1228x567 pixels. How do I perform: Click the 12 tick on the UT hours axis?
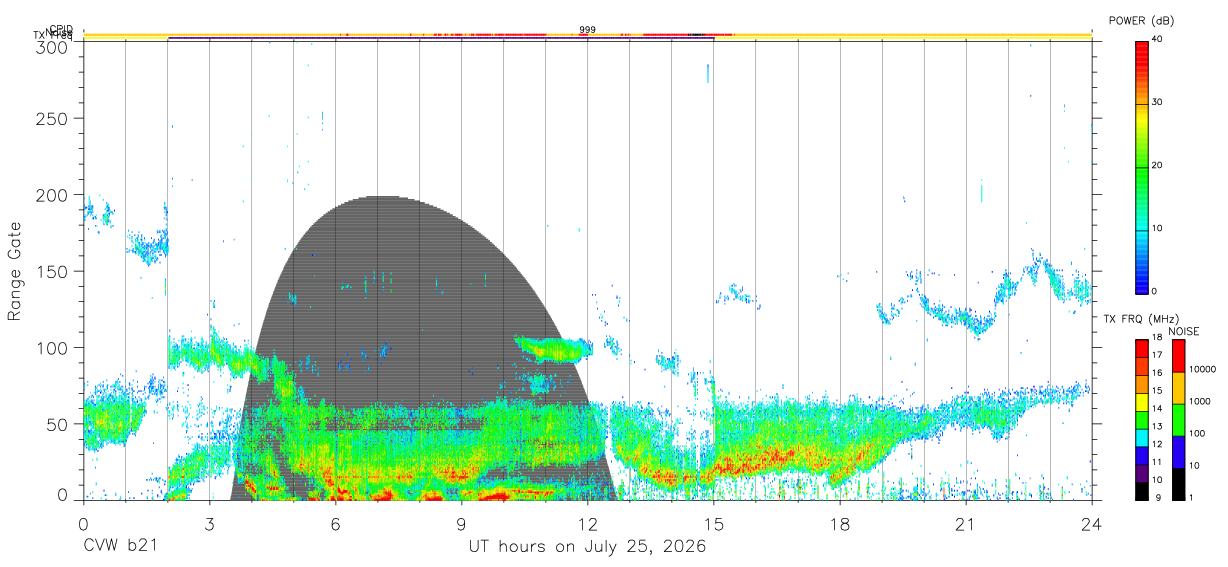[x=588, y=524]
